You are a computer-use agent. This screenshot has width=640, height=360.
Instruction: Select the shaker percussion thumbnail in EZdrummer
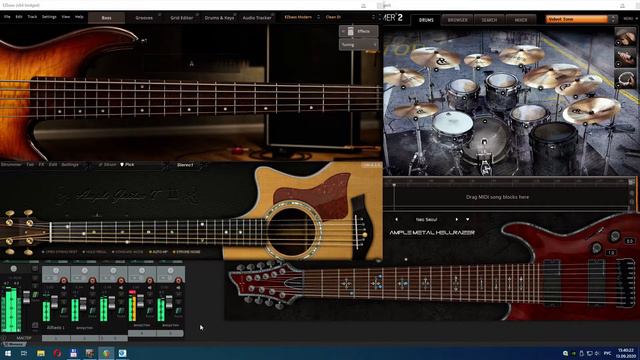click(x=625, y=58)
